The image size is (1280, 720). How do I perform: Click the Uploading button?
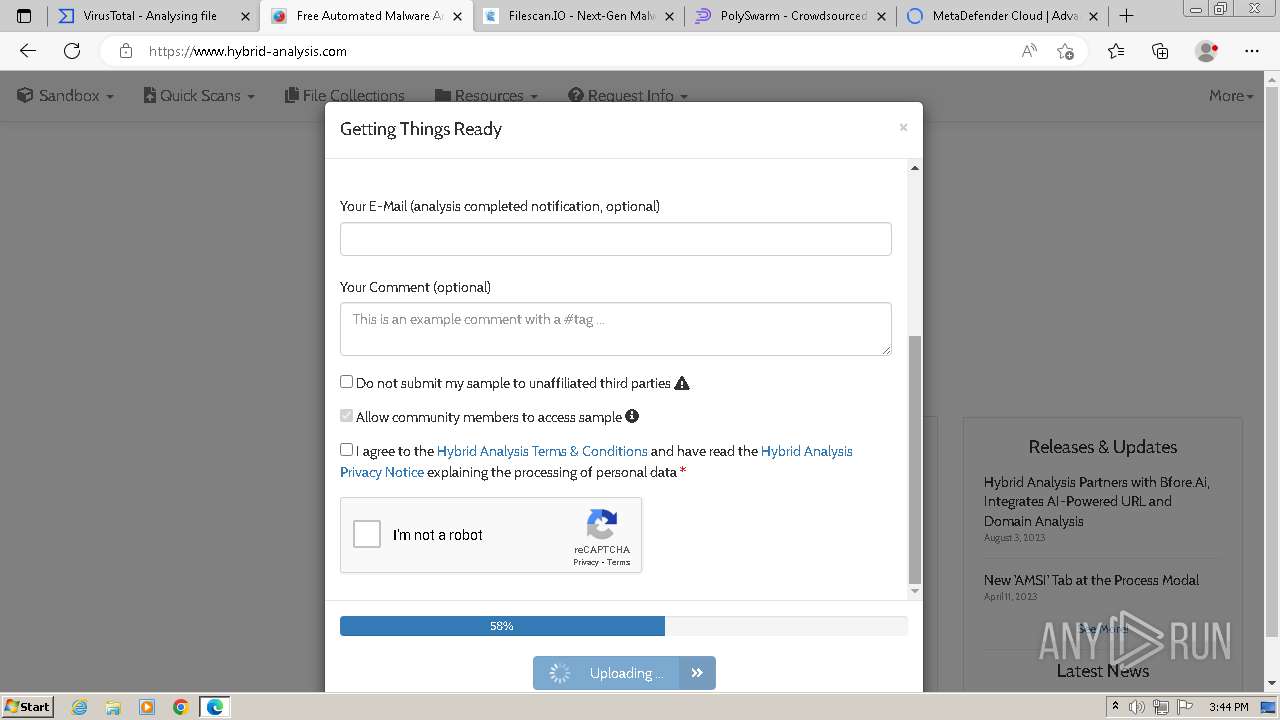[606, 673]
